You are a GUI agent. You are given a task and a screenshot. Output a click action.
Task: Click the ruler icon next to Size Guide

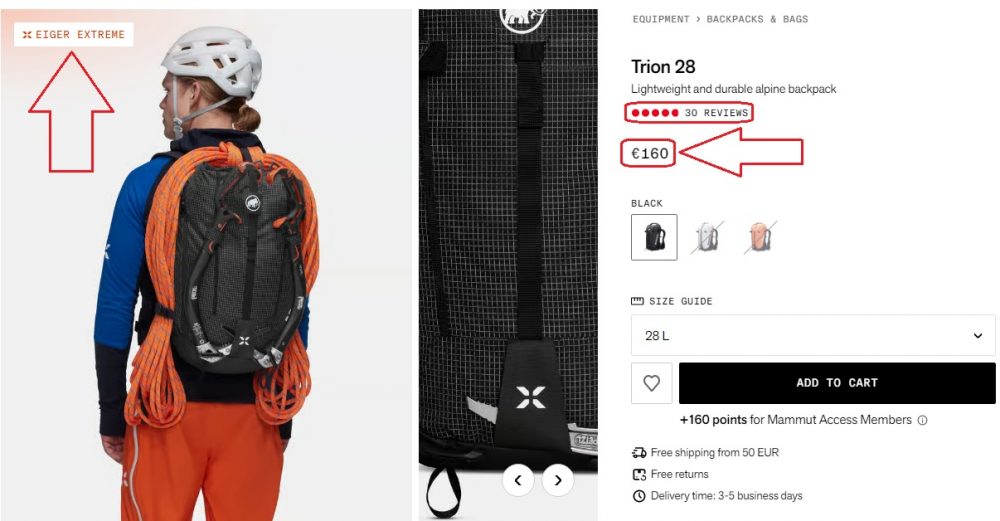click(637, 301)
